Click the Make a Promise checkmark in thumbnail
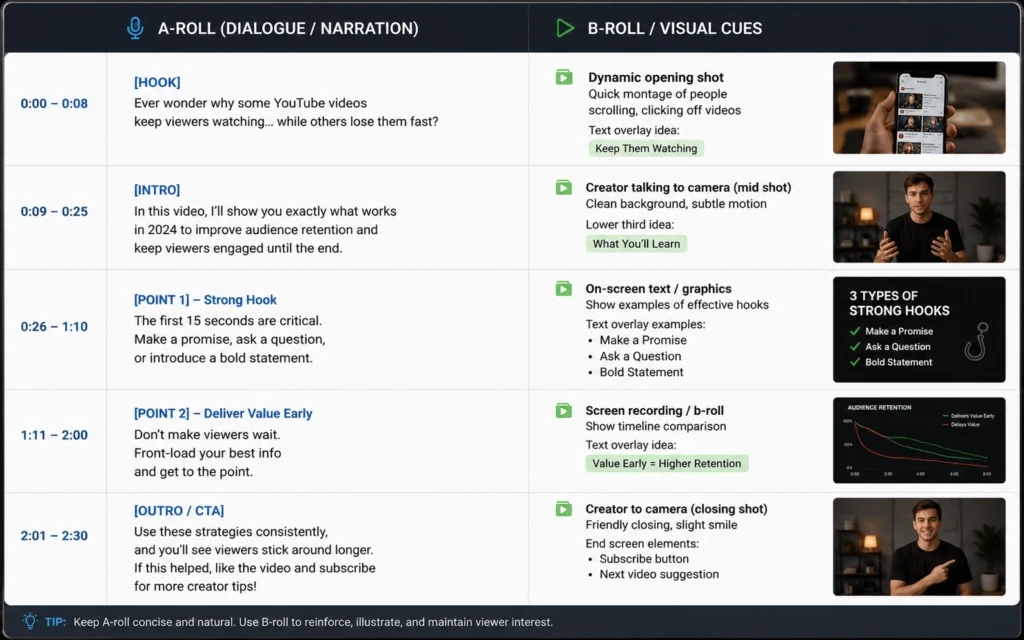 [x=855, y=331]
